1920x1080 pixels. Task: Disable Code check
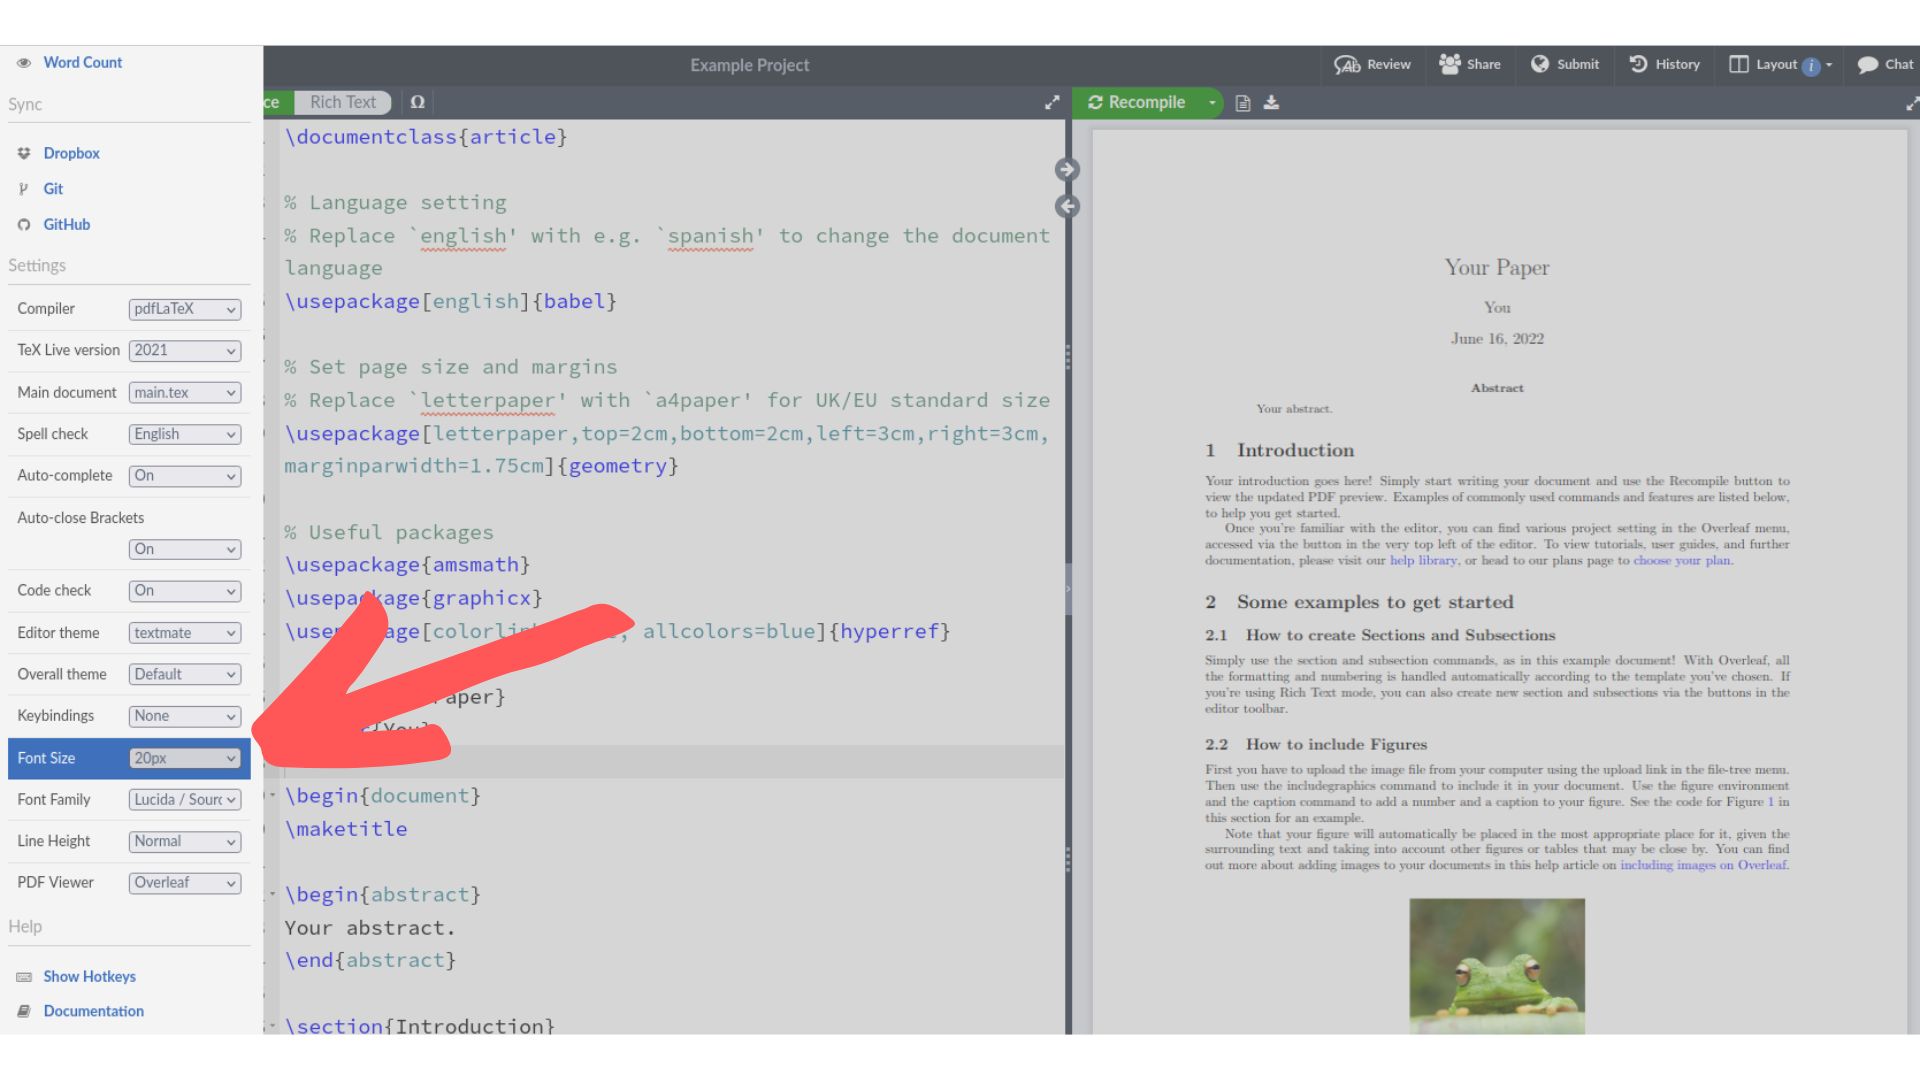click(x=184, y=591)
